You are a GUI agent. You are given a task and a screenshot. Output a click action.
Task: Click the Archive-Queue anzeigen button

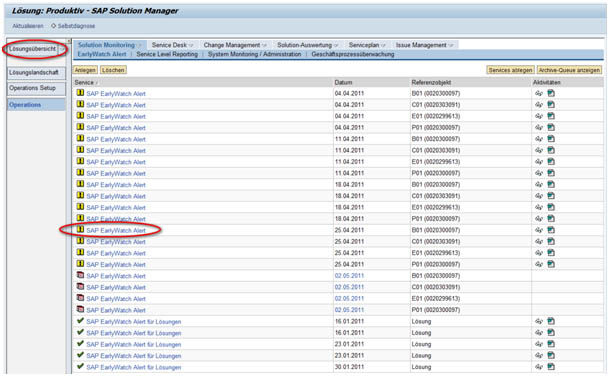coord(569,70)
